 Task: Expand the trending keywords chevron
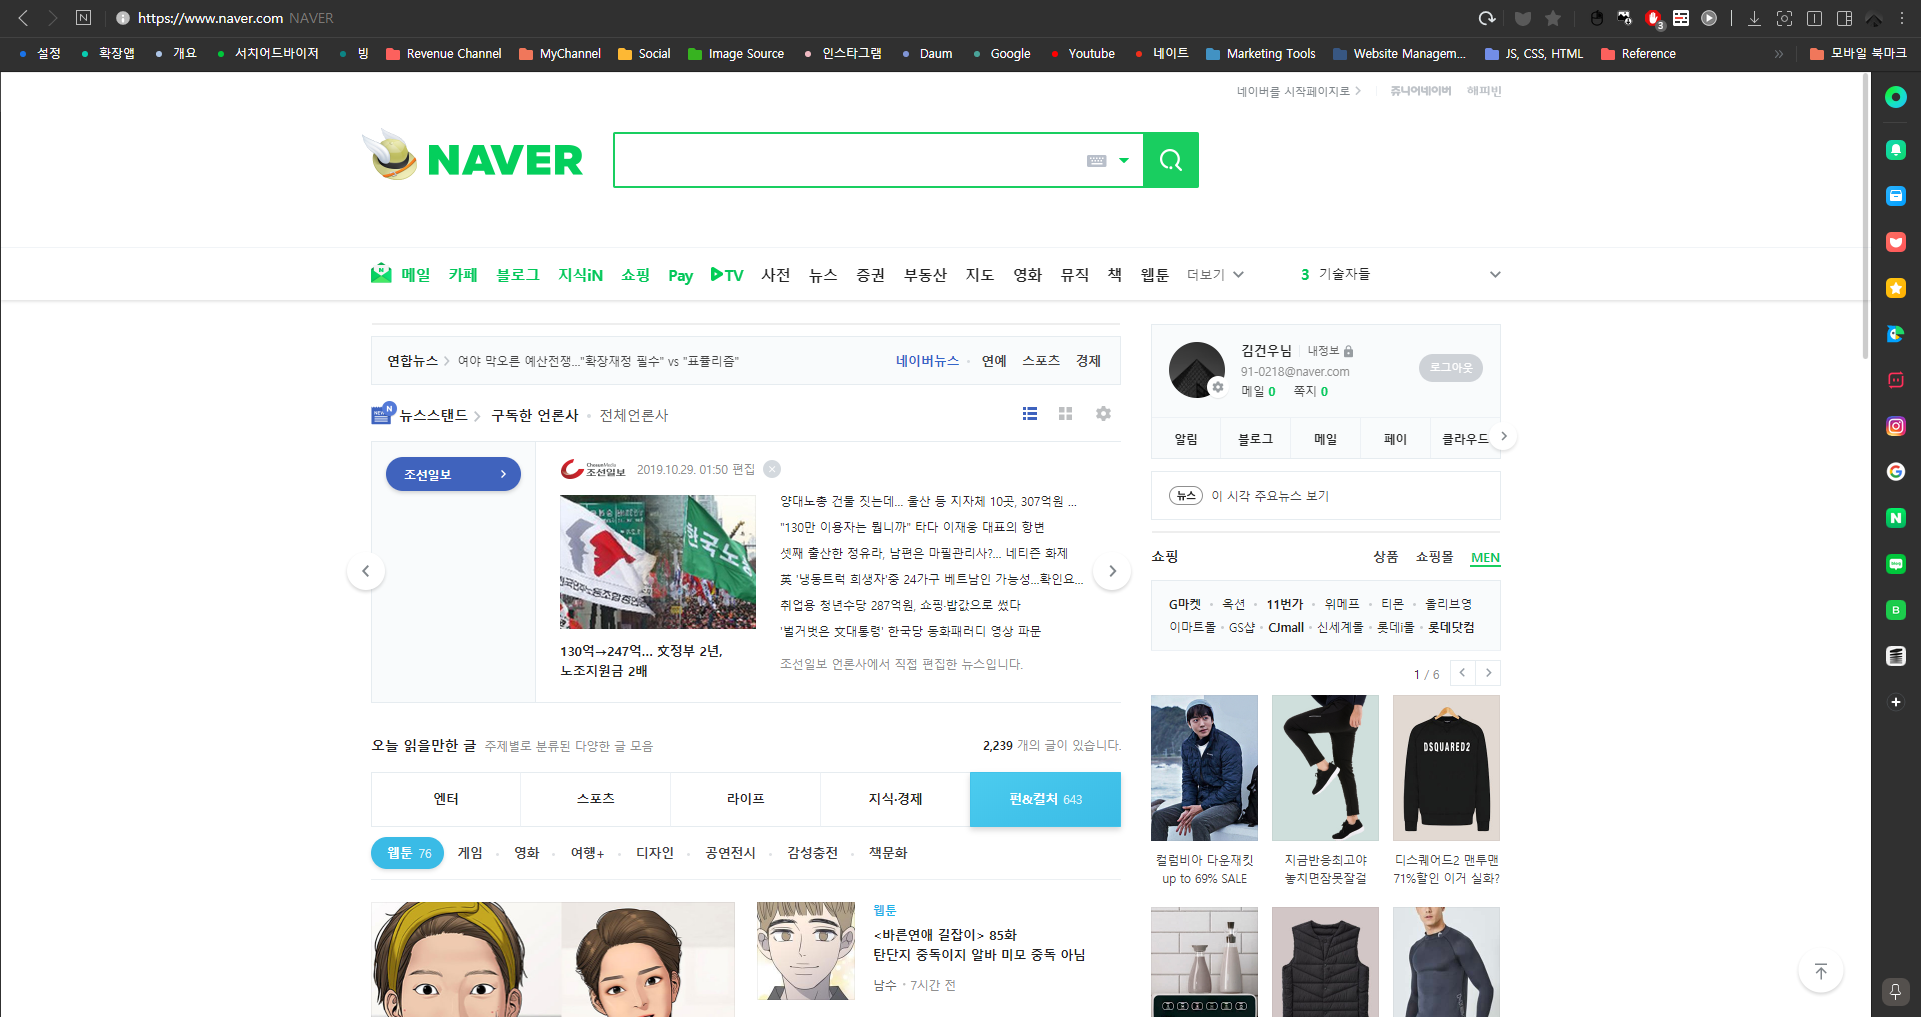[x=1495, y=274]
